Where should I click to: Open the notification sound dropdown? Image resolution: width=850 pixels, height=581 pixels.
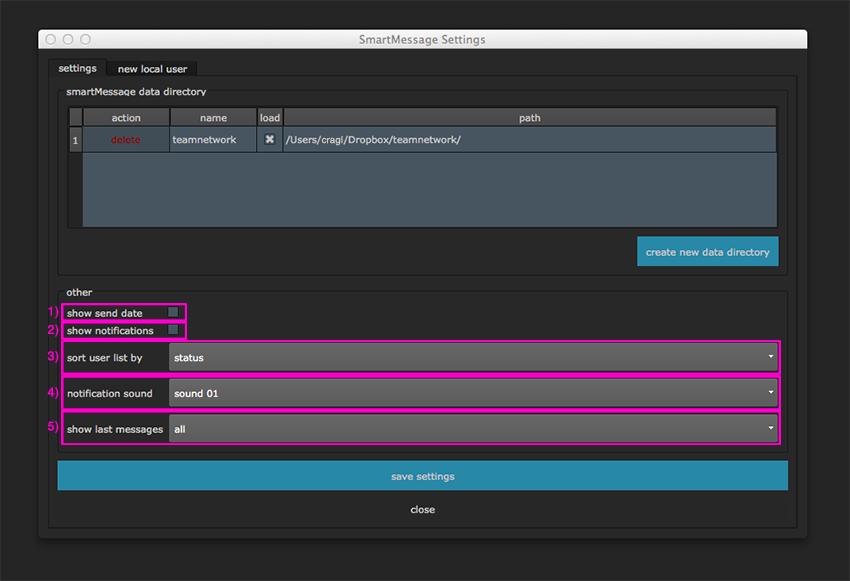click(472, 393)
